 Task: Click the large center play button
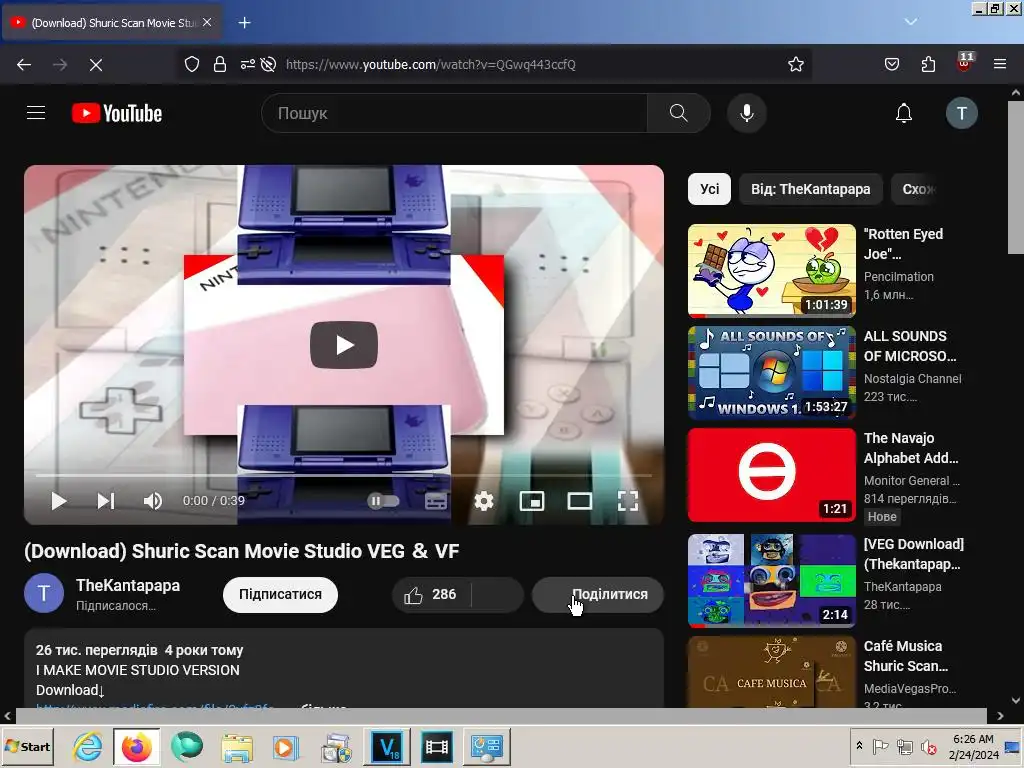point(344,345)
